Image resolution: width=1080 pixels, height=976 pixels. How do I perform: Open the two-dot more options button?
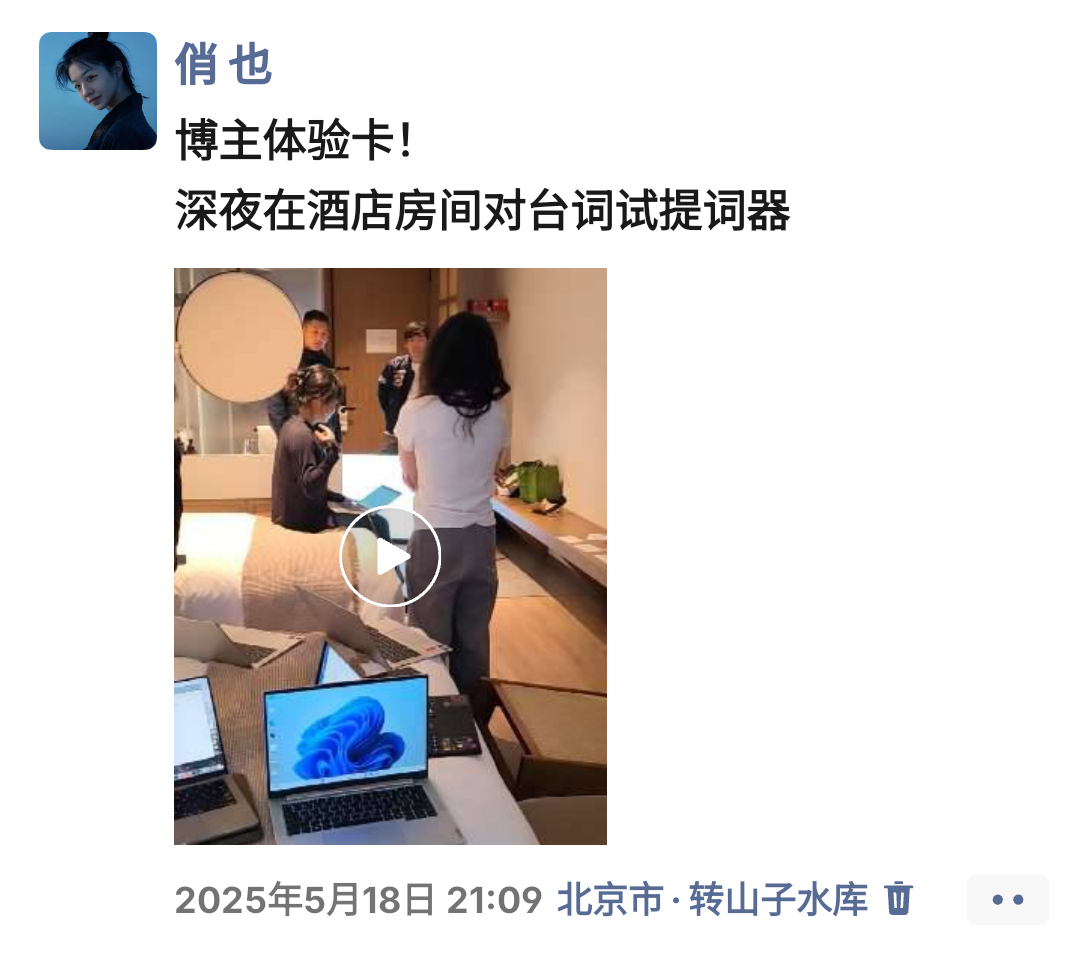(x=1008, y=900)
